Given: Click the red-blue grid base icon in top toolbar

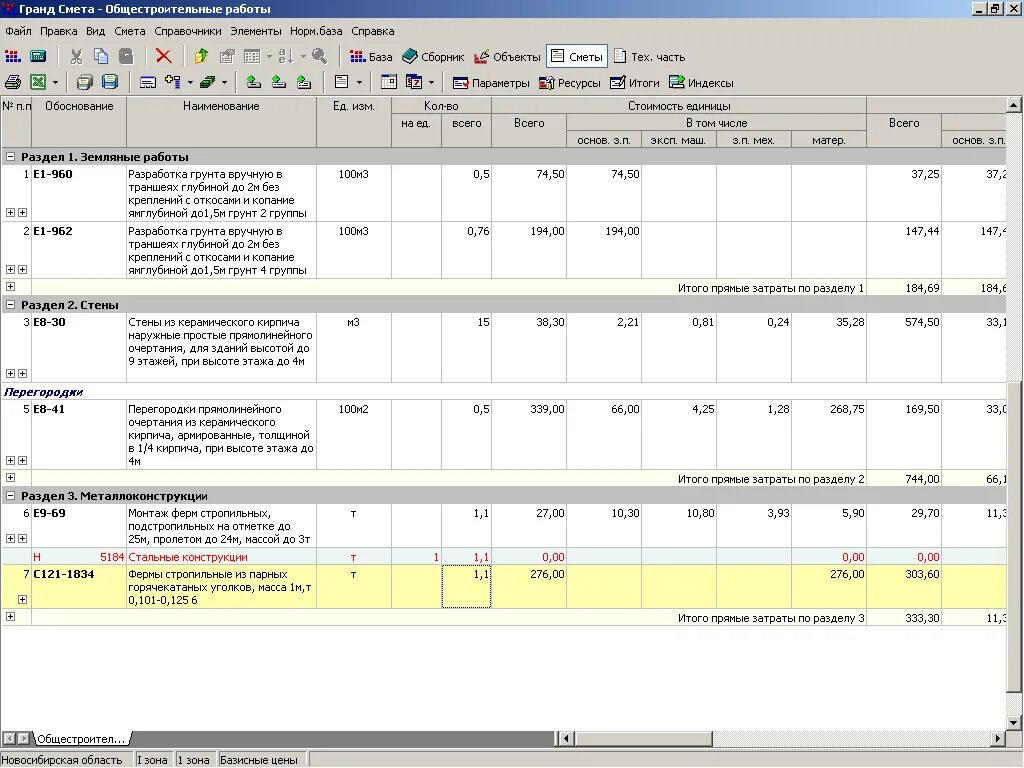Looking at the screenshot, I should point(13,57).
